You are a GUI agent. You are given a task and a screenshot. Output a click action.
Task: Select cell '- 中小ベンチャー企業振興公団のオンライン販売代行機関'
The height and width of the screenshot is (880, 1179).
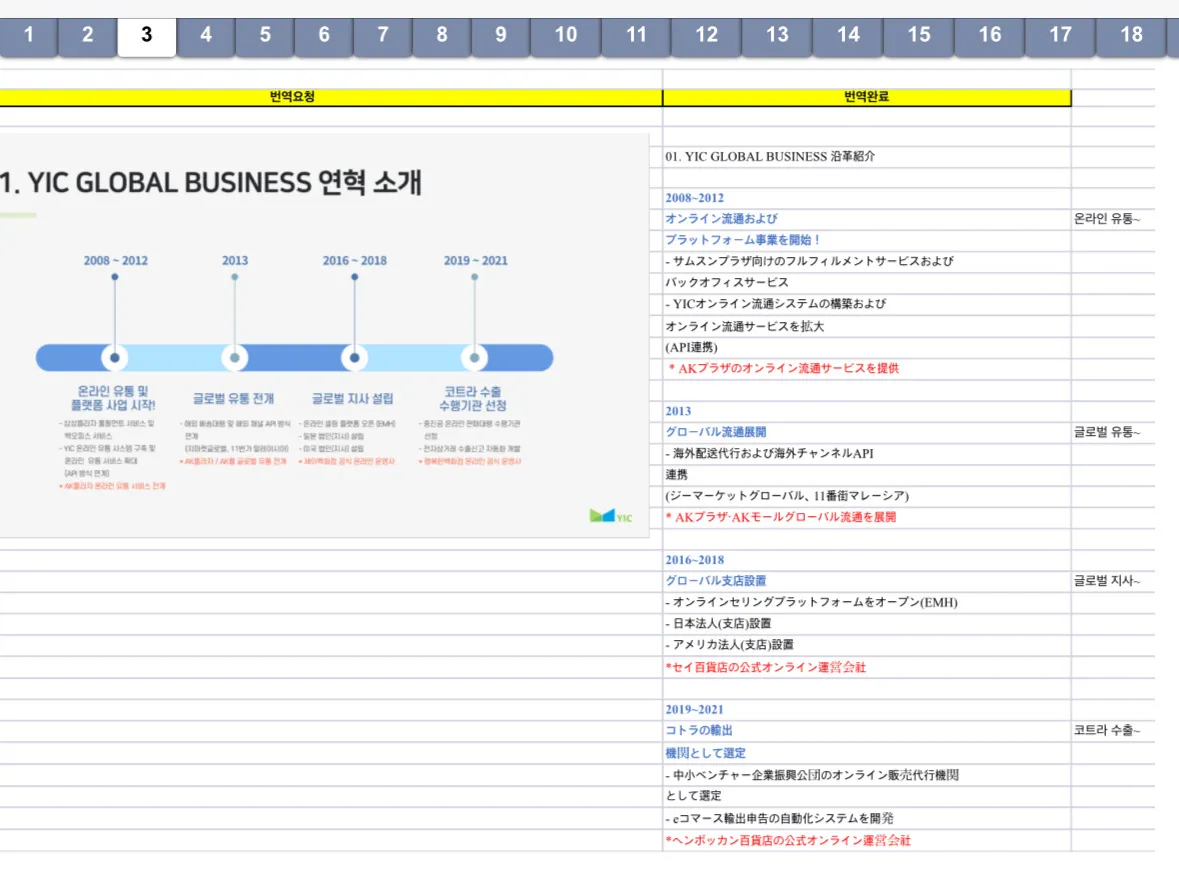click(867, 775)
